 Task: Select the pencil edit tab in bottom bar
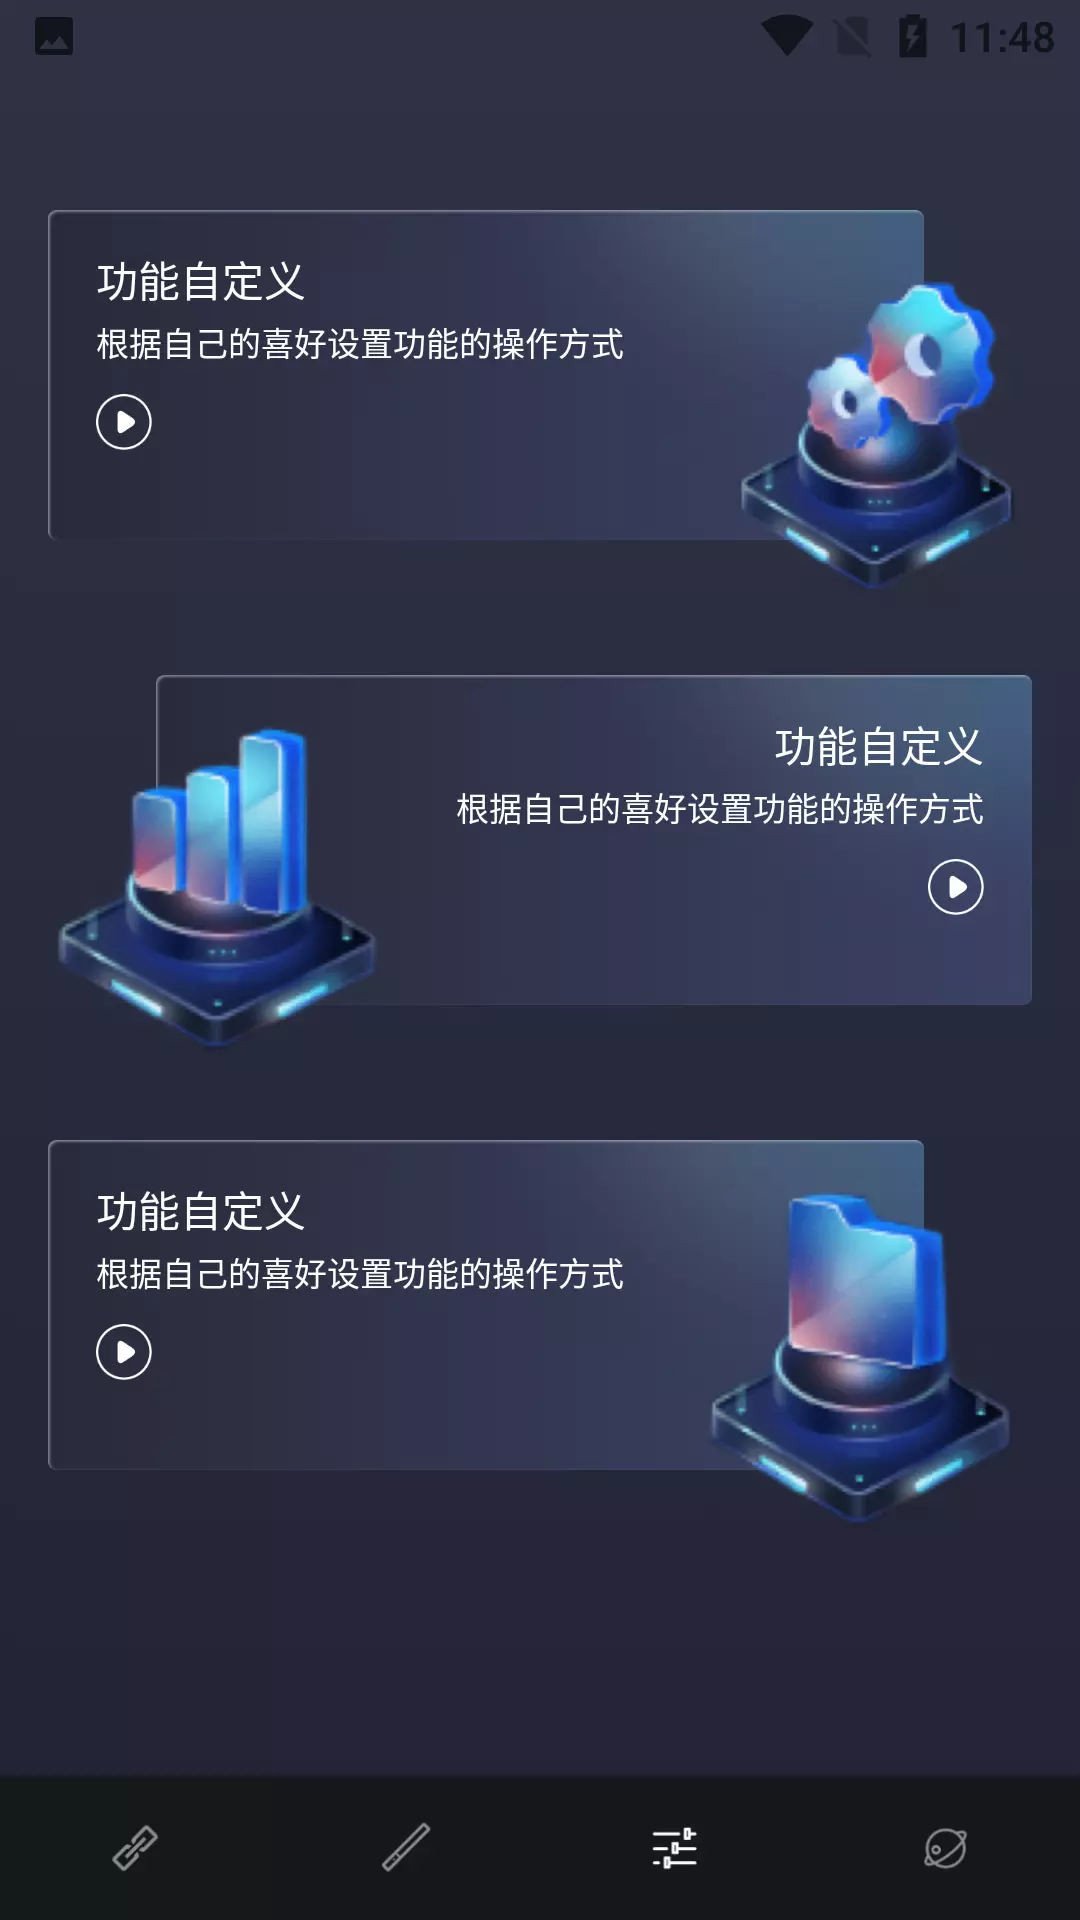click(405, 1848)
